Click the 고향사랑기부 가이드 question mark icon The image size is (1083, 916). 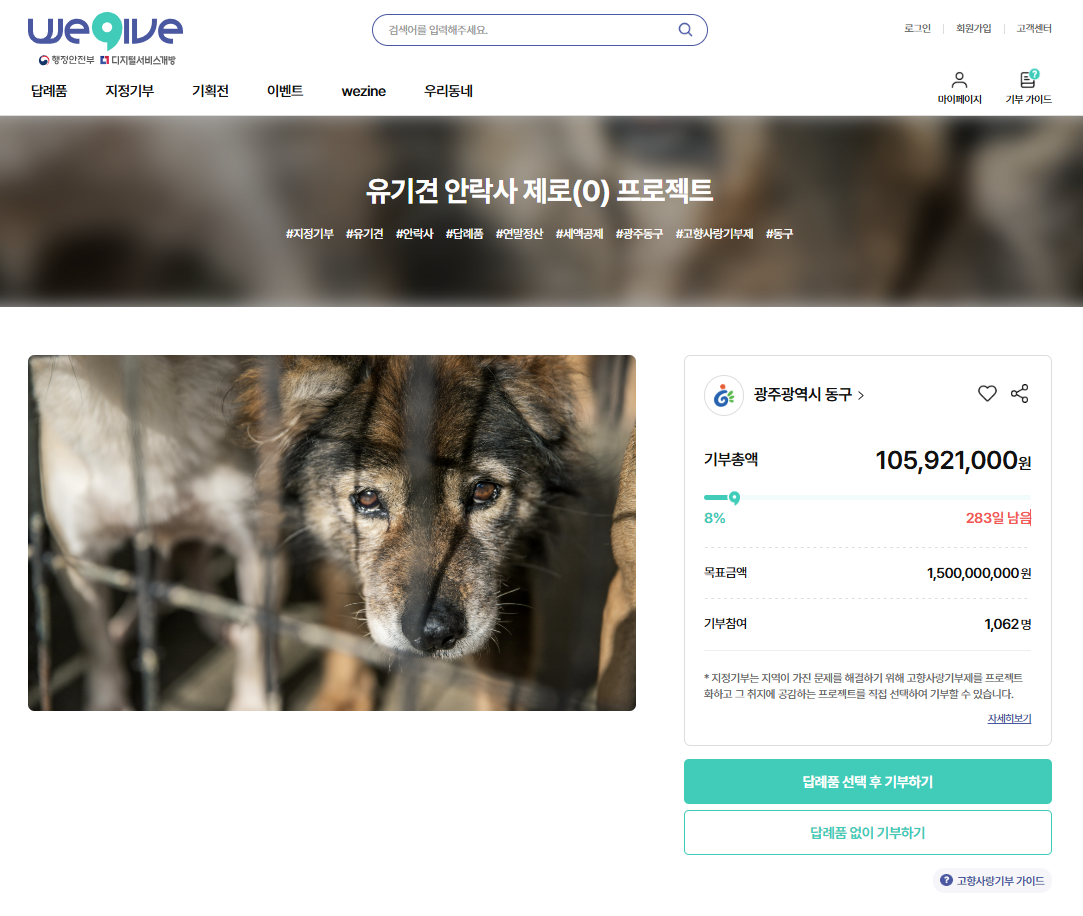click(946, 880)
